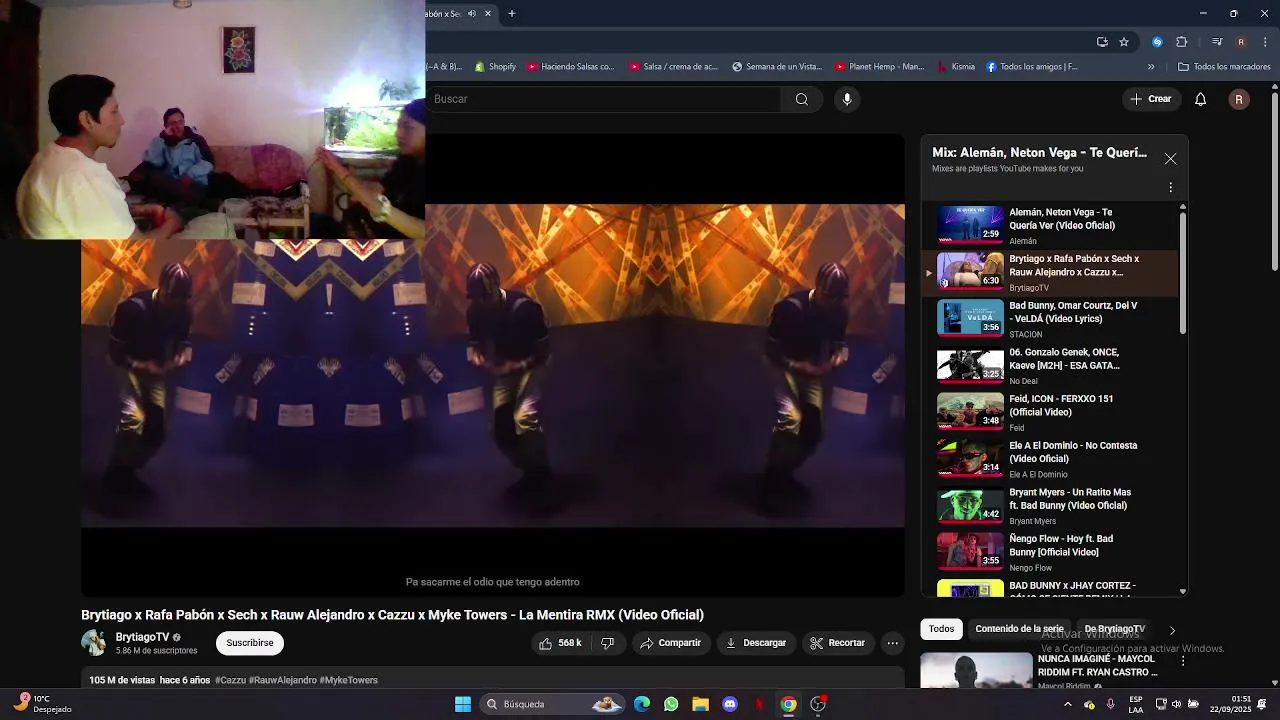Open Todos los marcadores folder

tap(1224, 67)
